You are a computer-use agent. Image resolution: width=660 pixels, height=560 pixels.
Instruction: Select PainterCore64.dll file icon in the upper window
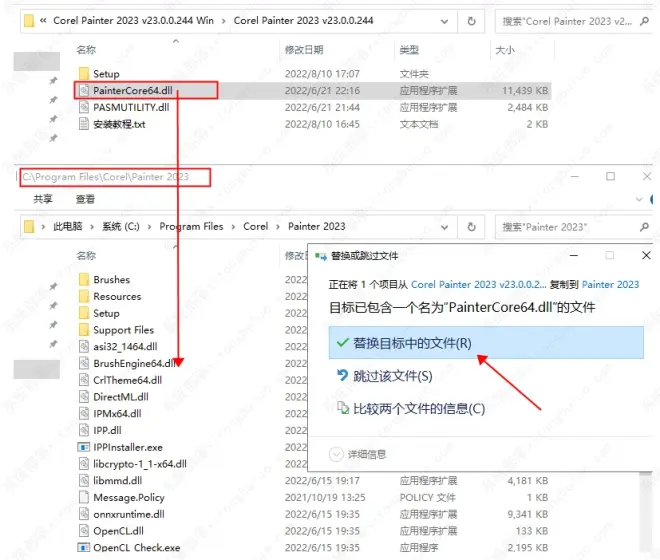tap(84, 91)
